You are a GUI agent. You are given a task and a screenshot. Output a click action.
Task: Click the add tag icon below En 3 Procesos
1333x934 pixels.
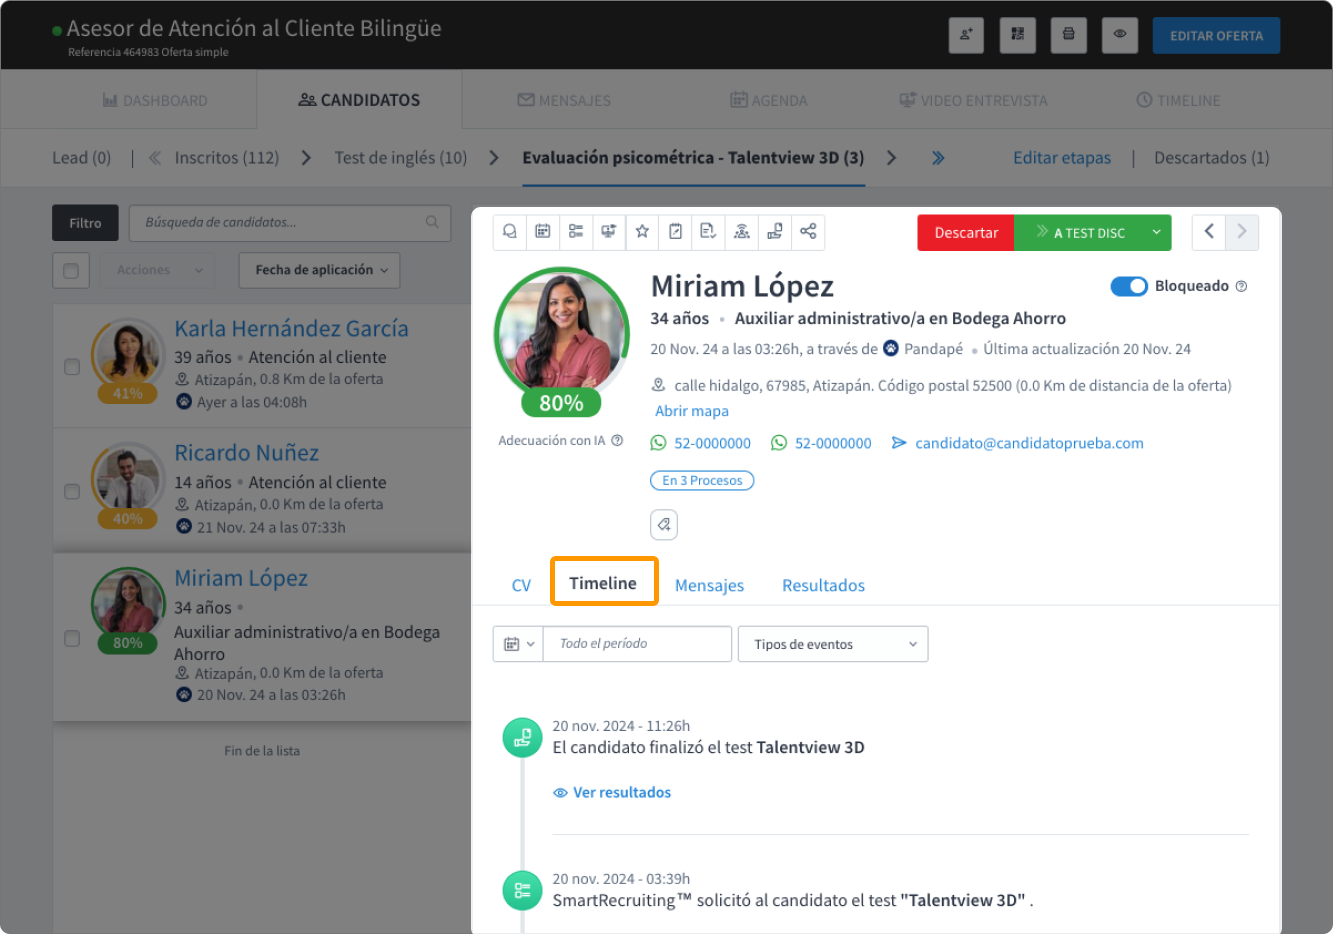664,524
